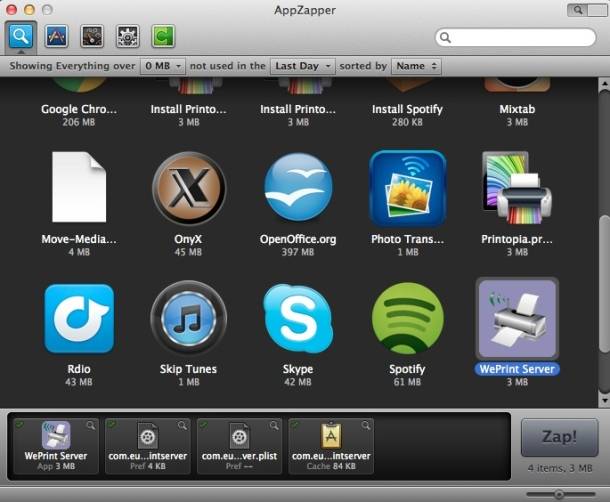The height and width of the screenshot is (502, 610).
Task: Select the Printopia preference pane icon
Action: (x=517, y=188)
